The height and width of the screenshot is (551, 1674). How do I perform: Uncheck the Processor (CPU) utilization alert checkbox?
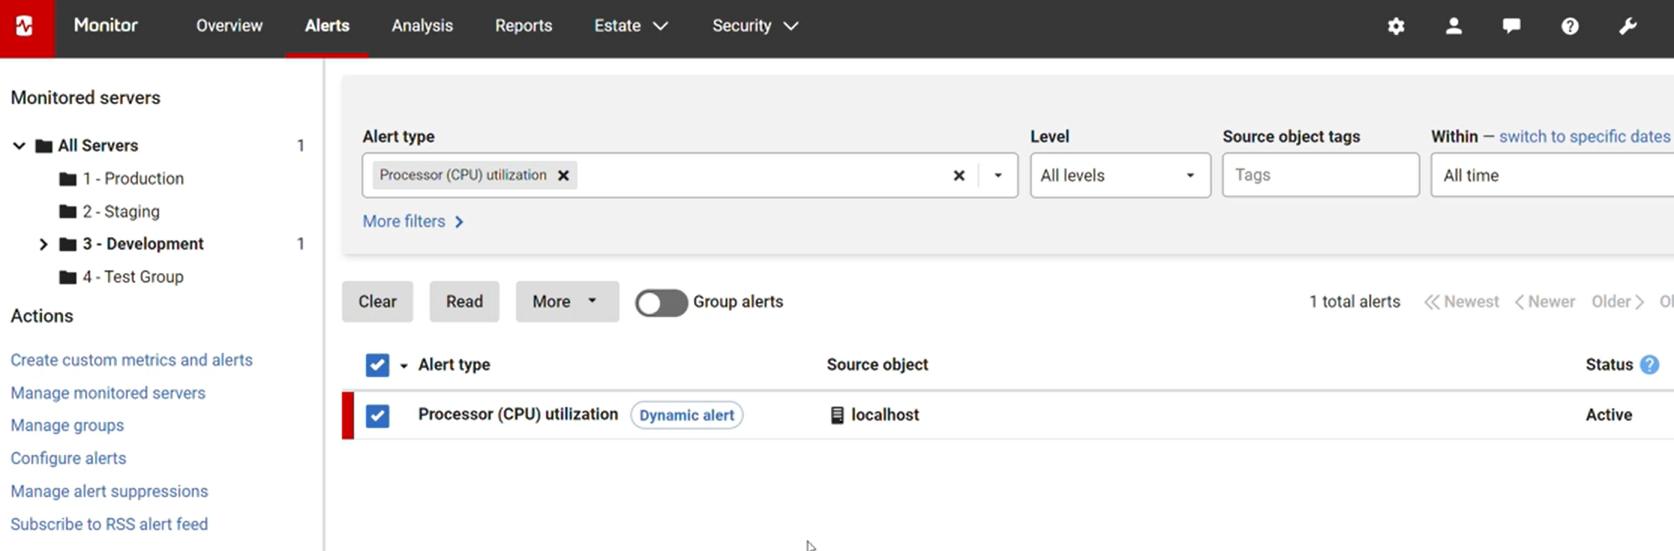point(377,415)
